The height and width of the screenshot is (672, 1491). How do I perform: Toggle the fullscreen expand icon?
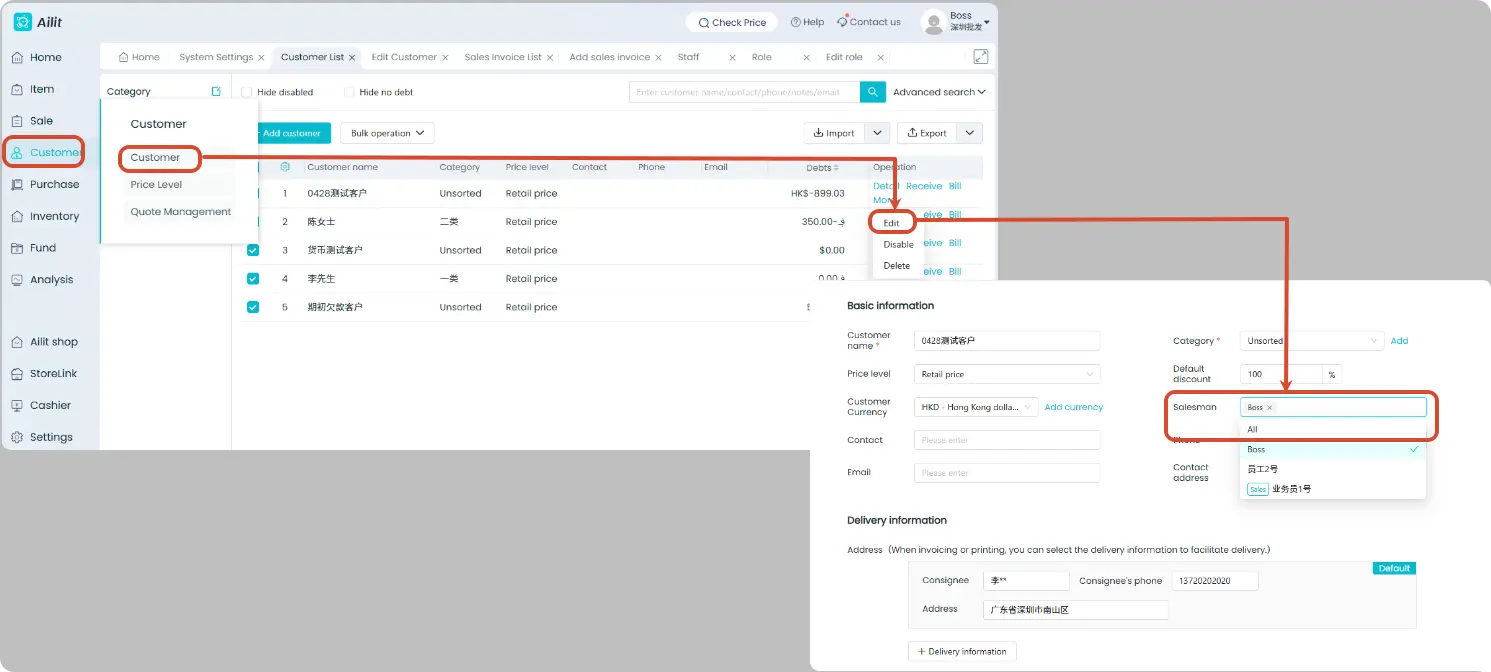click(981, 57)
